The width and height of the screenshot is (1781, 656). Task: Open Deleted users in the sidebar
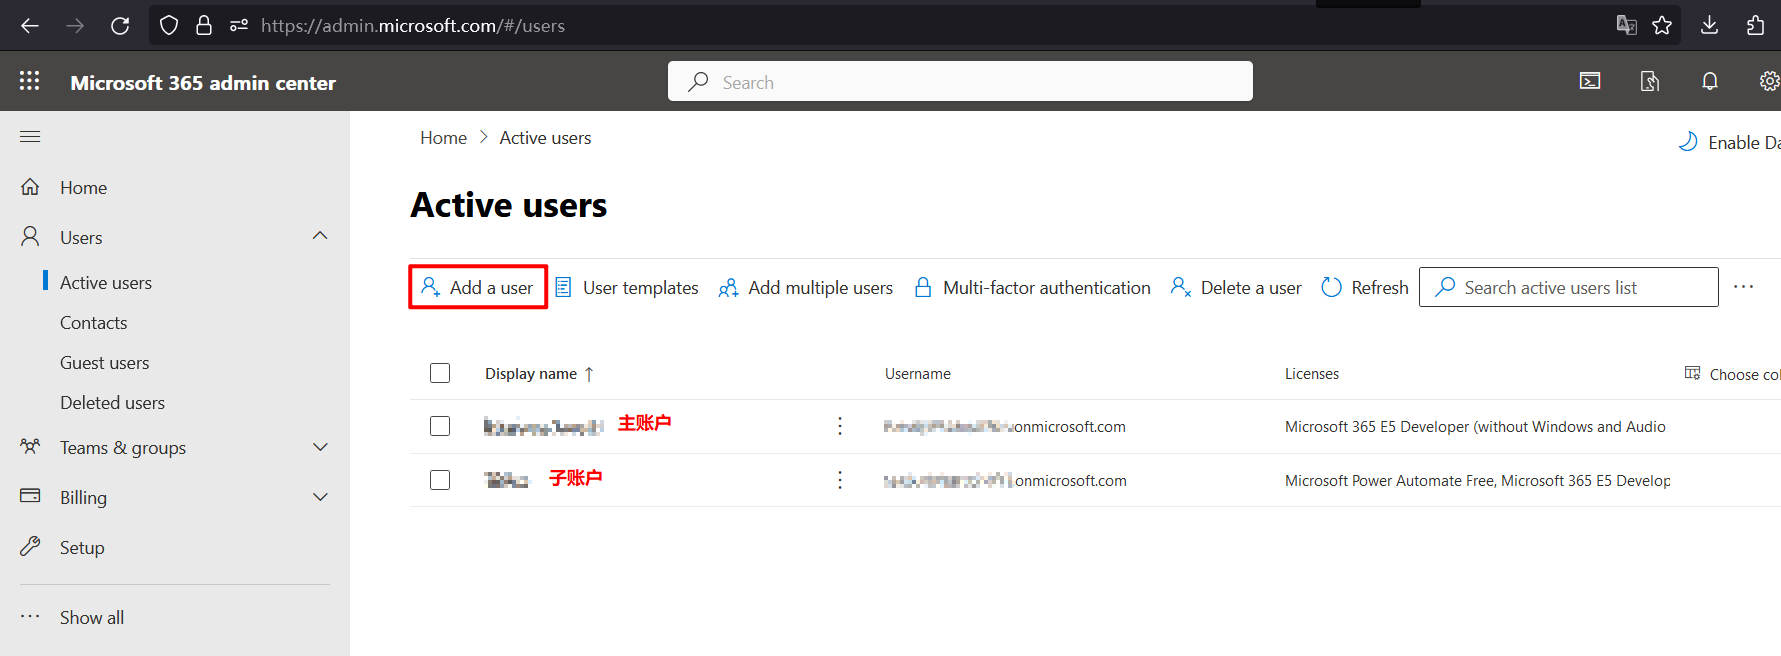[112, 403]
